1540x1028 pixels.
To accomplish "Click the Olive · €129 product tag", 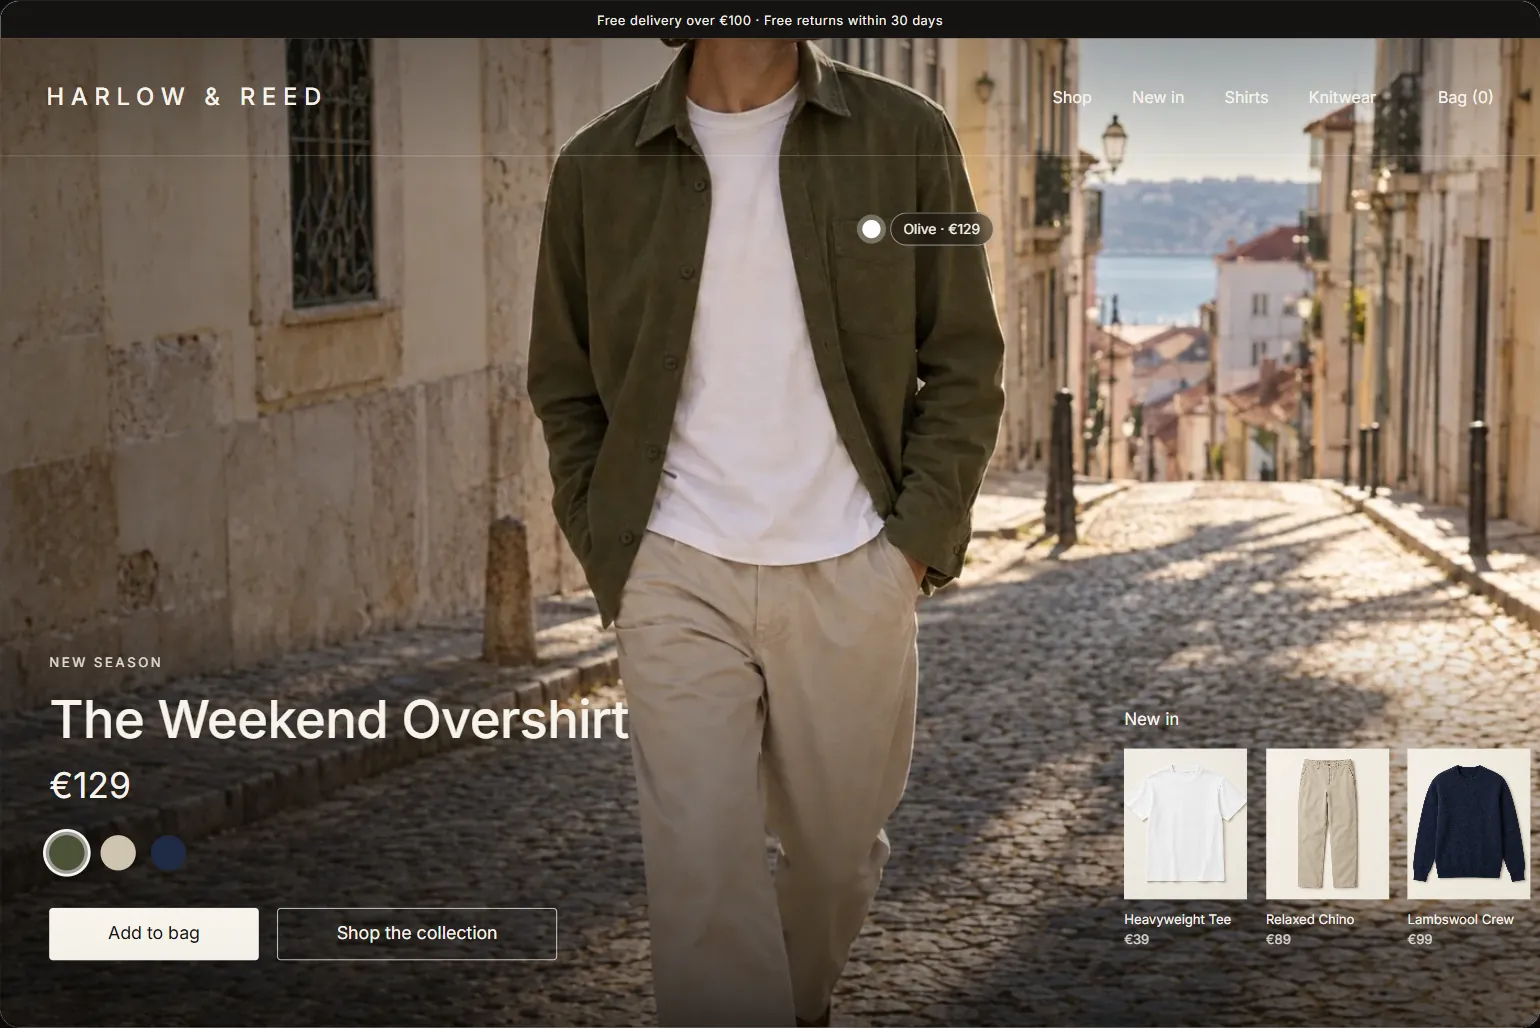I will 941,229.
